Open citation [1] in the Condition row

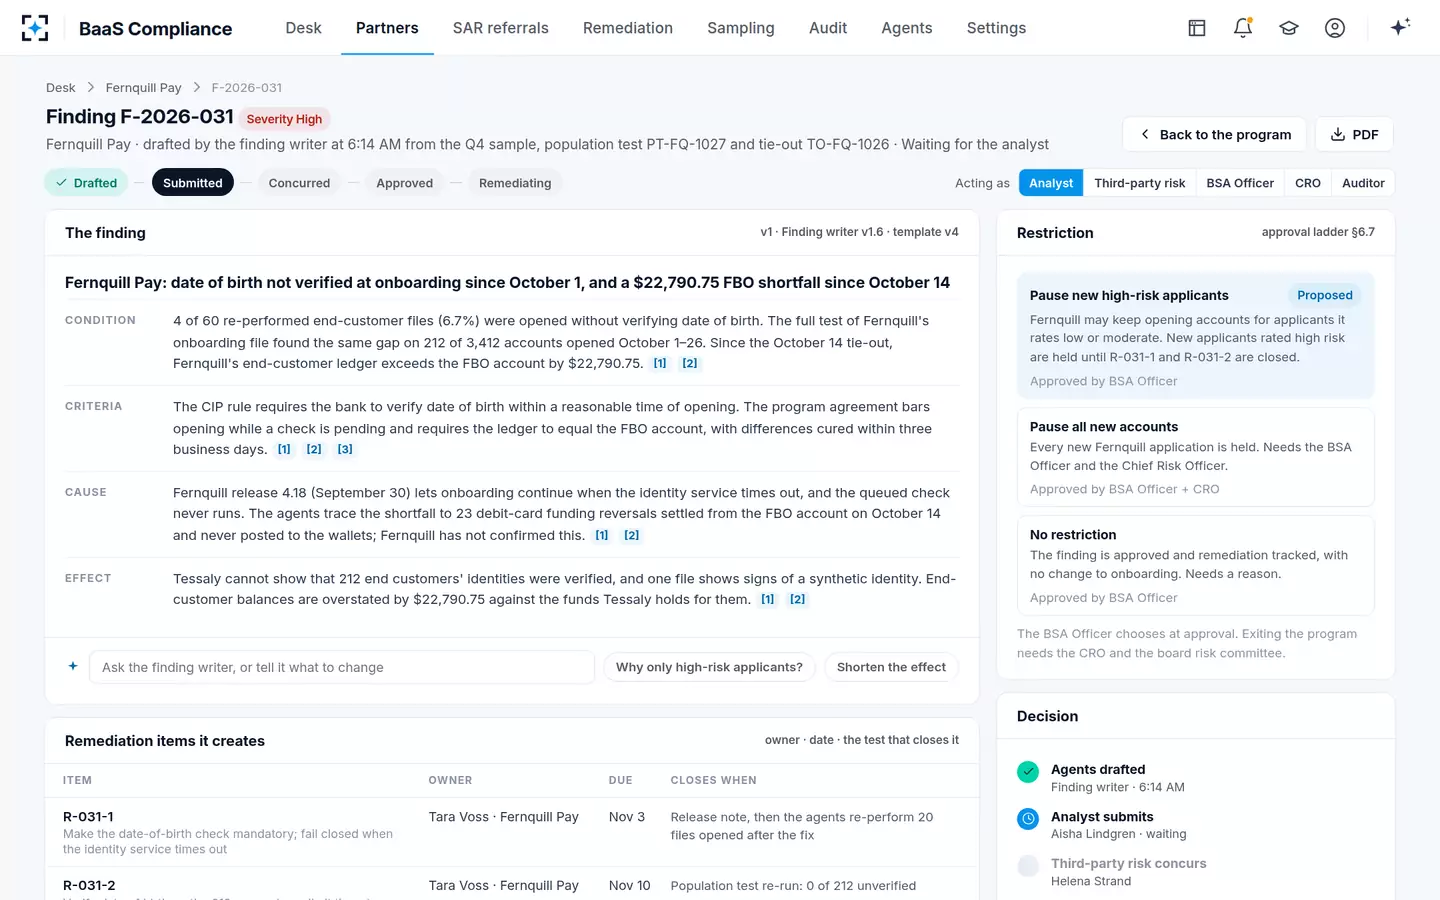[x=660, y=363]
